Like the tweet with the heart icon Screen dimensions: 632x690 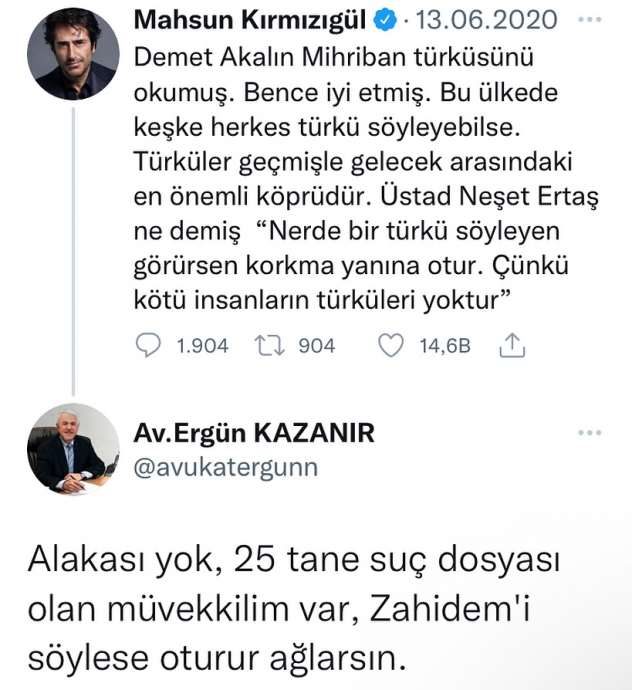click(392, 346)
